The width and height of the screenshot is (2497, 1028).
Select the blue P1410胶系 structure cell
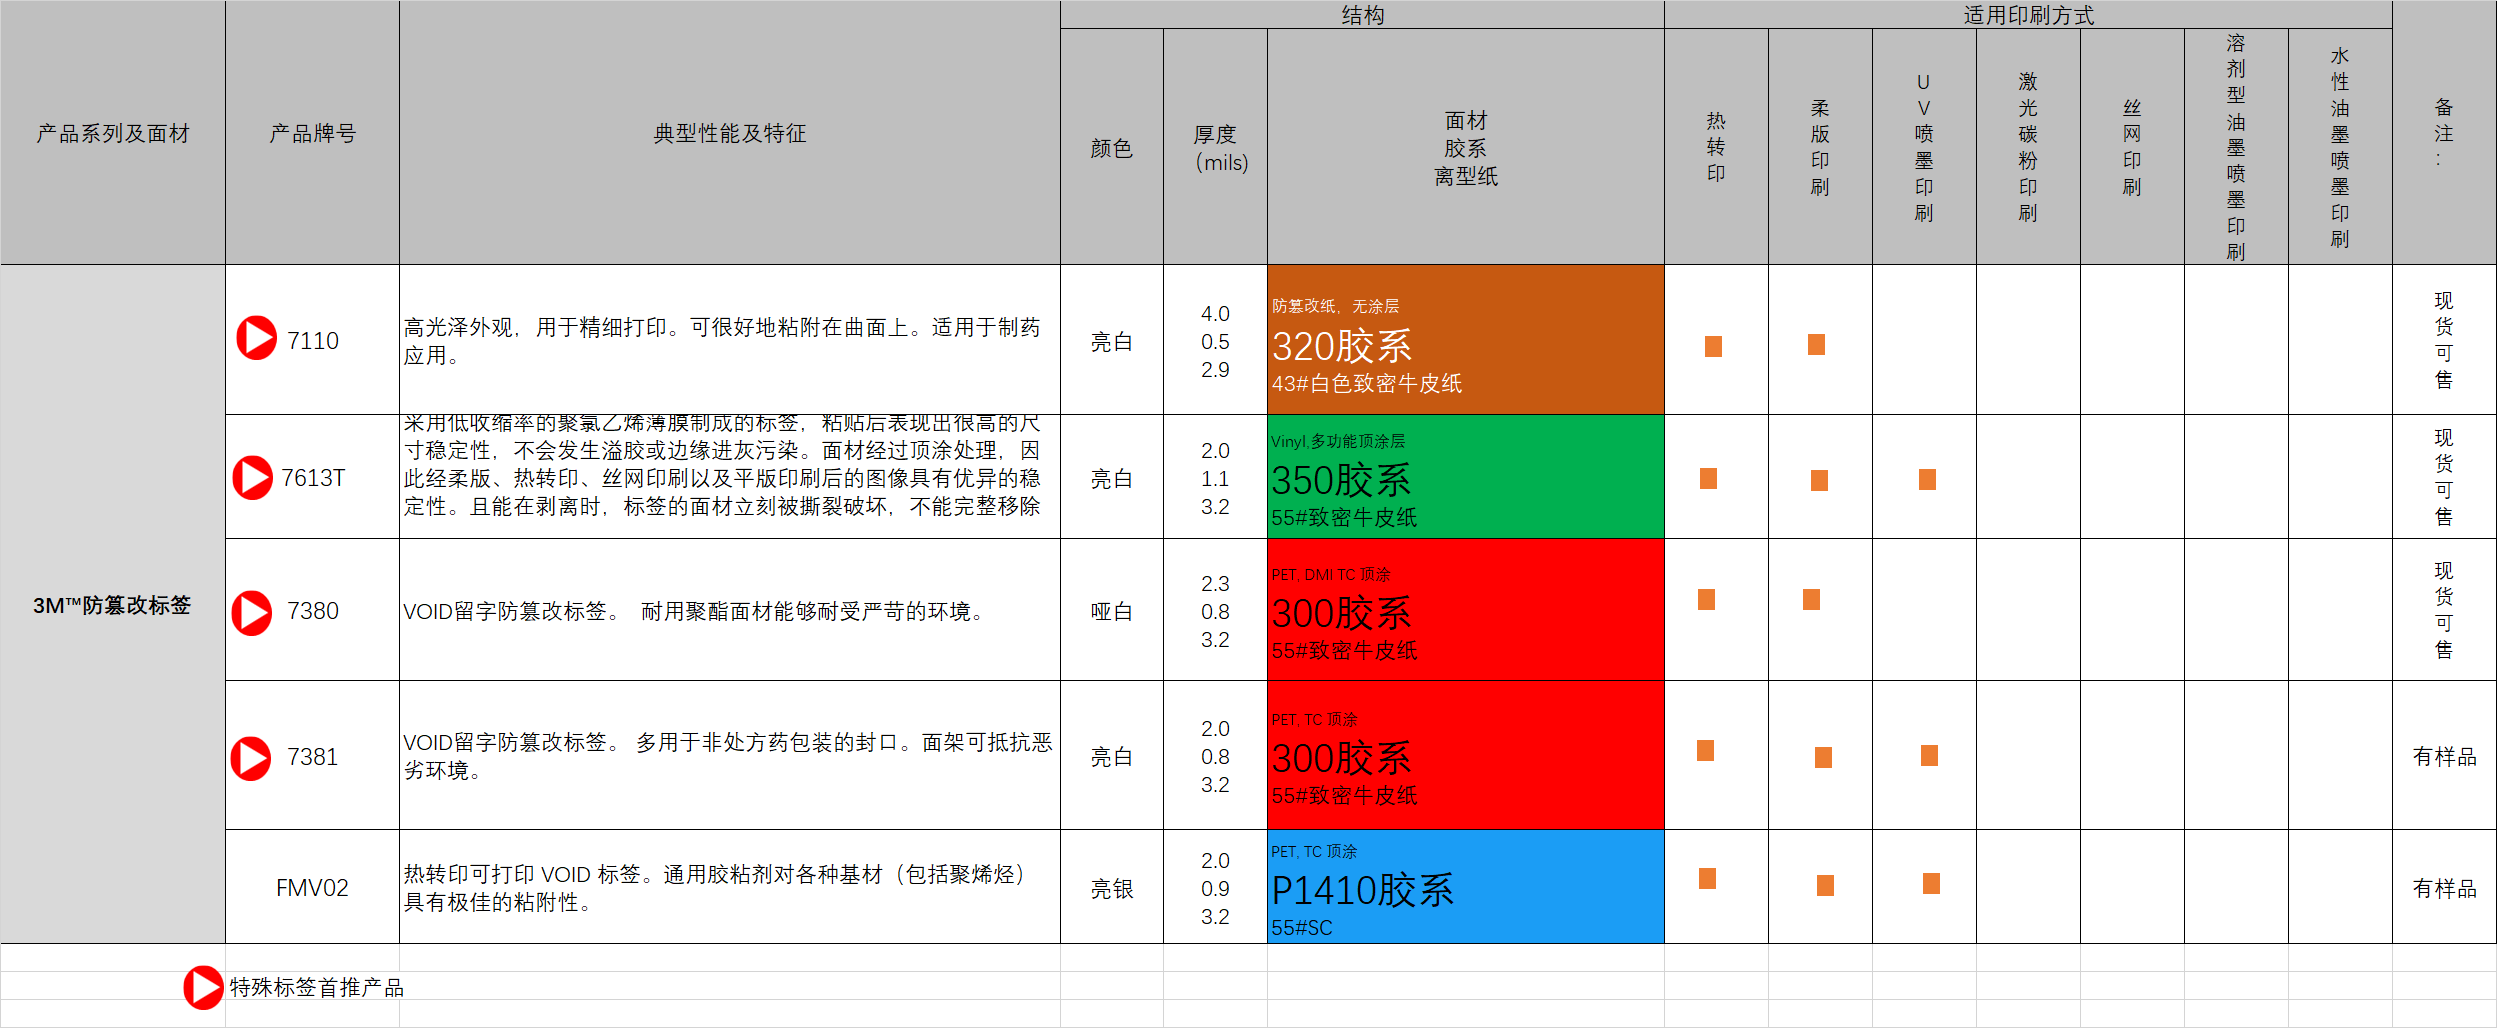[1465, 886]
